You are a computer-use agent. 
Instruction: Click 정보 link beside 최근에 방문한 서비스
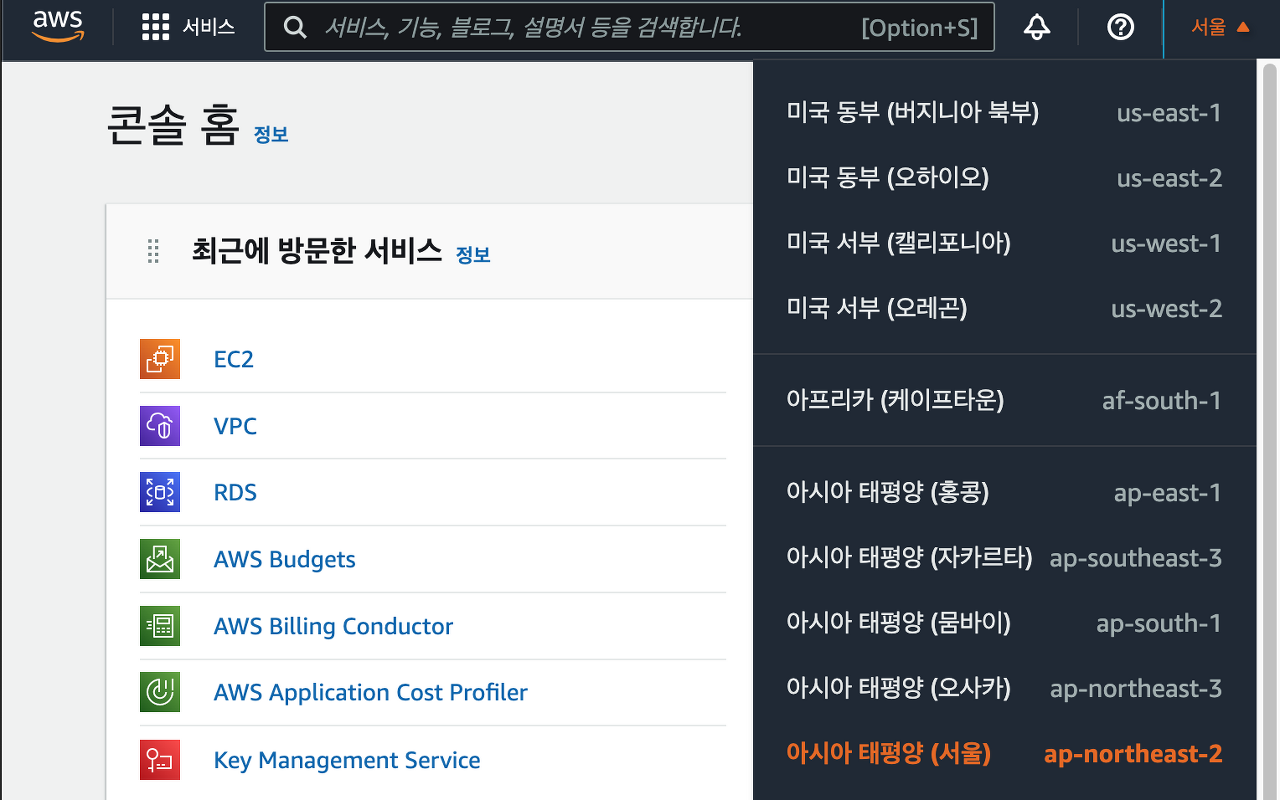click(x=473, y=254)
